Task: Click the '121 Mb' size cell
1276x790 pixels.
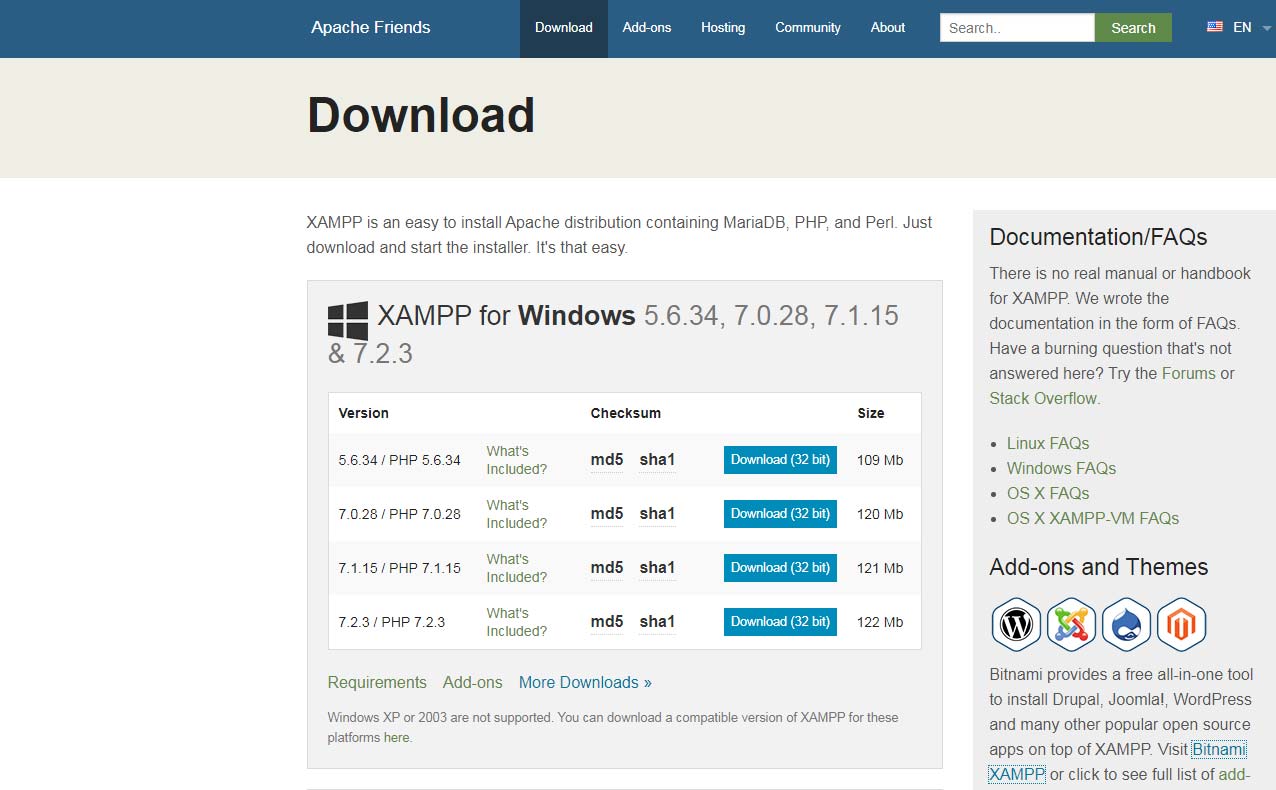Action: tap(880, 568)
